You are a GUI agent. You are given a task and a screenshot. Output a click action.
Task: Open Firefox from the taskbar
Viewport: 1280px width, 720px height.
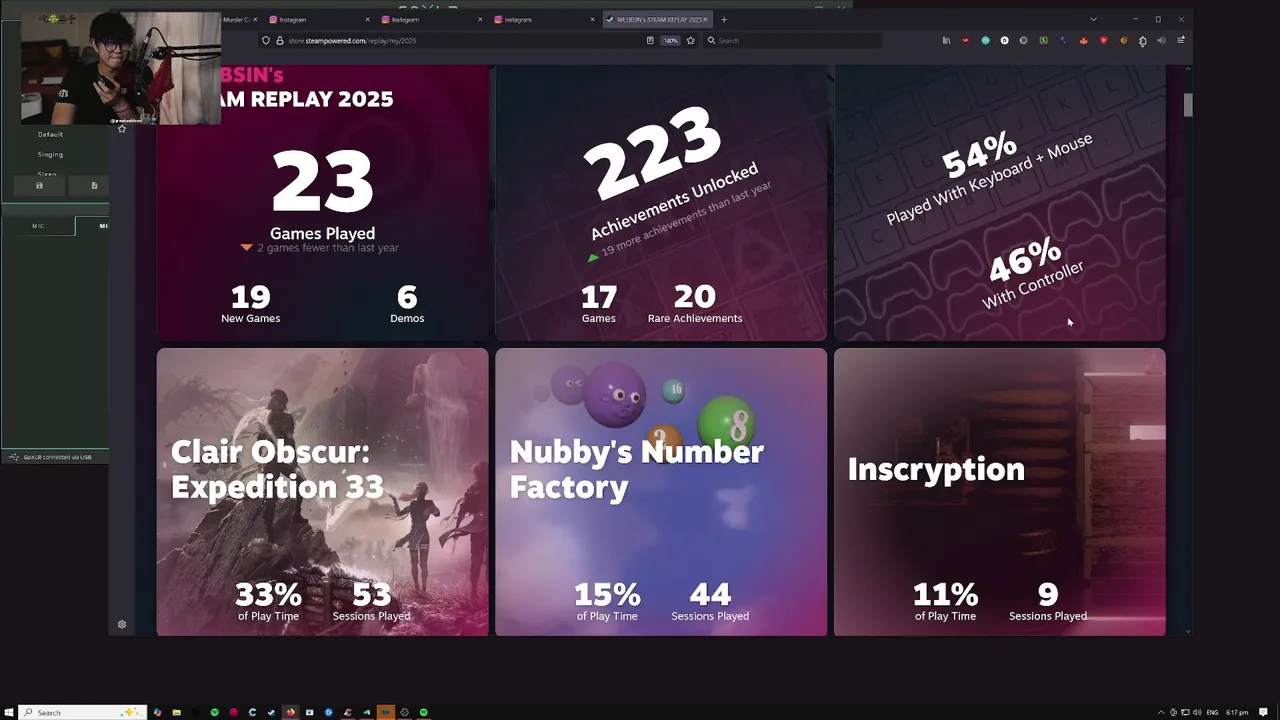pyautogui.click(x=290, y=712)
